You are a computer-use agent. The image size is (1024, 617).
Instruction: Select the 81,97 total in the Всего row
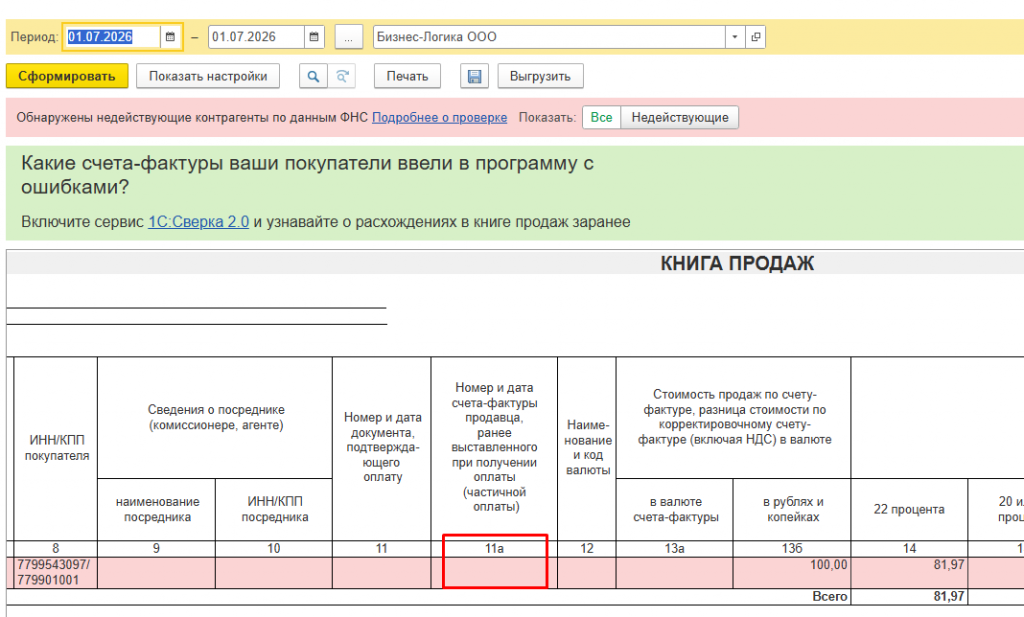point(910,596)
